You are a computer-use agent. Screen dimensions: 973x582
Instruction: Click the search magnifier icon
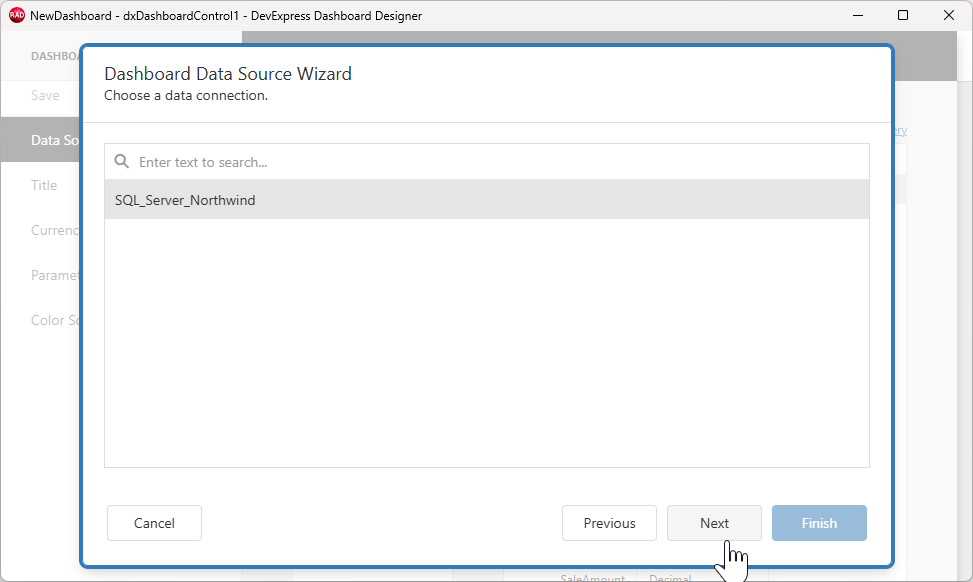click(122, 162)
